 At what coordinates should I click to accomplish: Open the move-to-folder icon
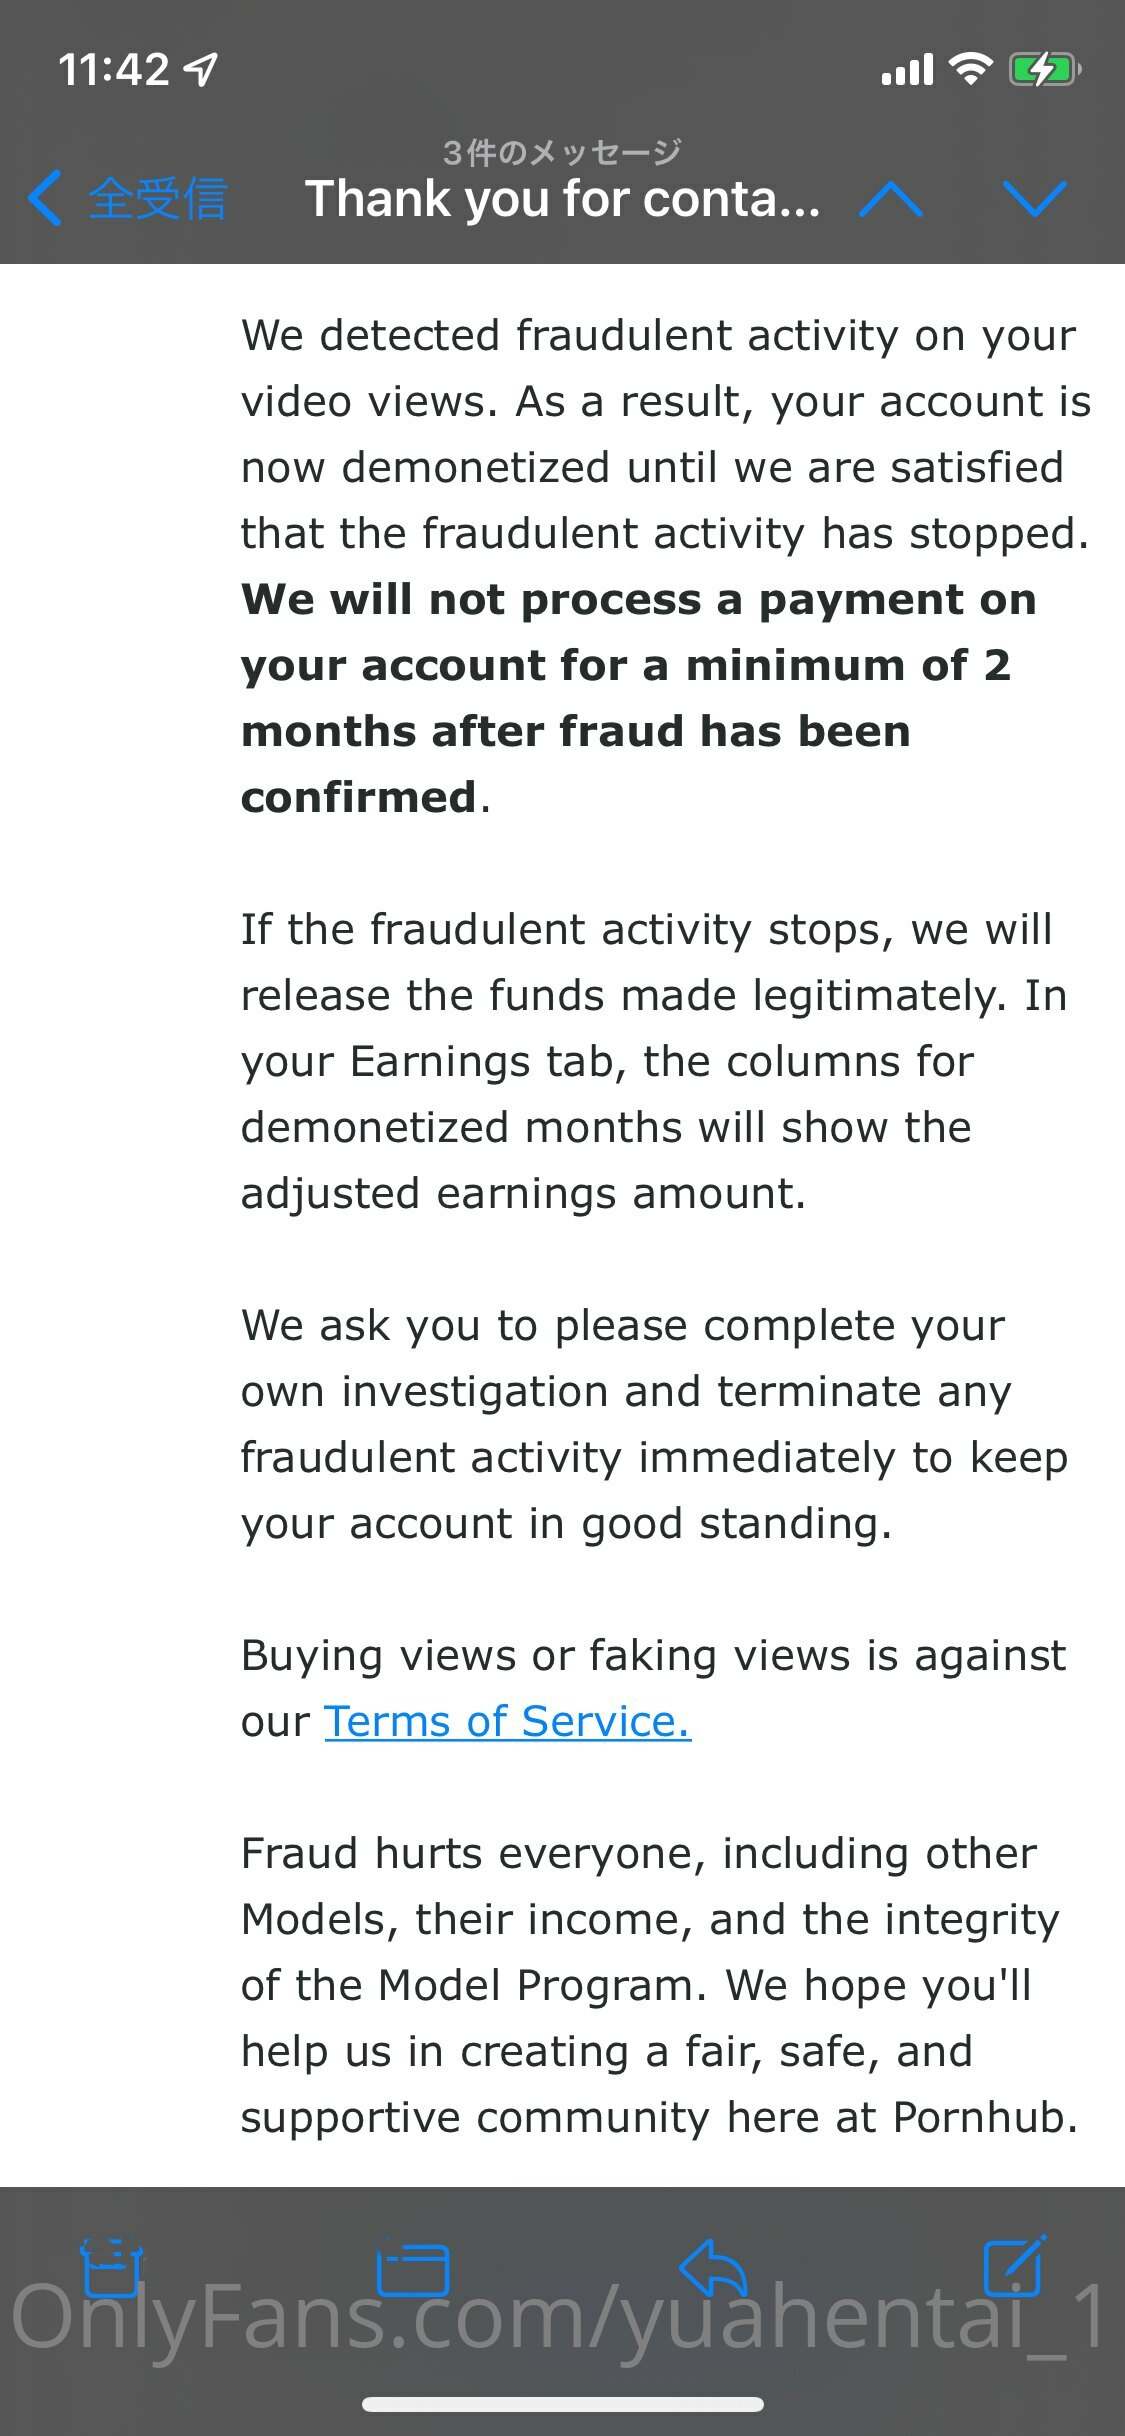click(x=412, y=2269)
